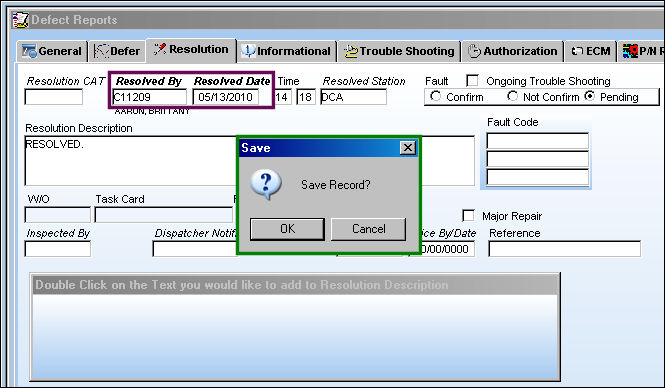Click the Time minute field showing 18
Viewport: 665px width, 388px height.
pos(306,97)
